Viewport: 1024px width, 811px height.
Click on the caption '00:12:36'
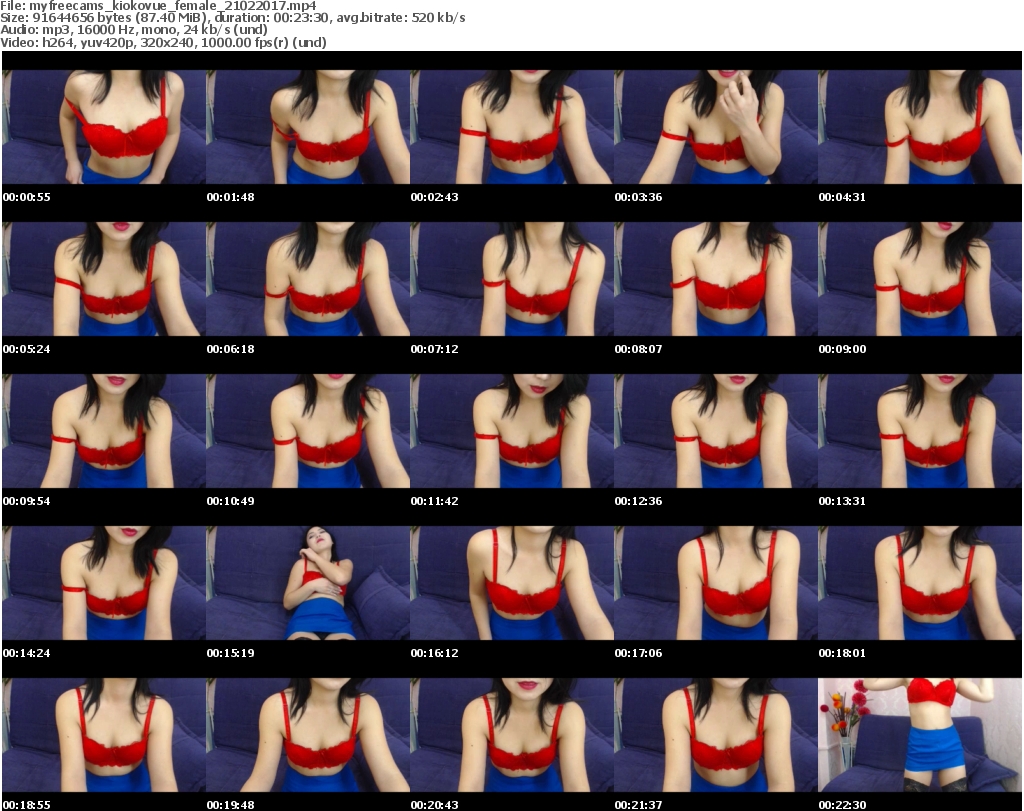click(x=638, y=501)
